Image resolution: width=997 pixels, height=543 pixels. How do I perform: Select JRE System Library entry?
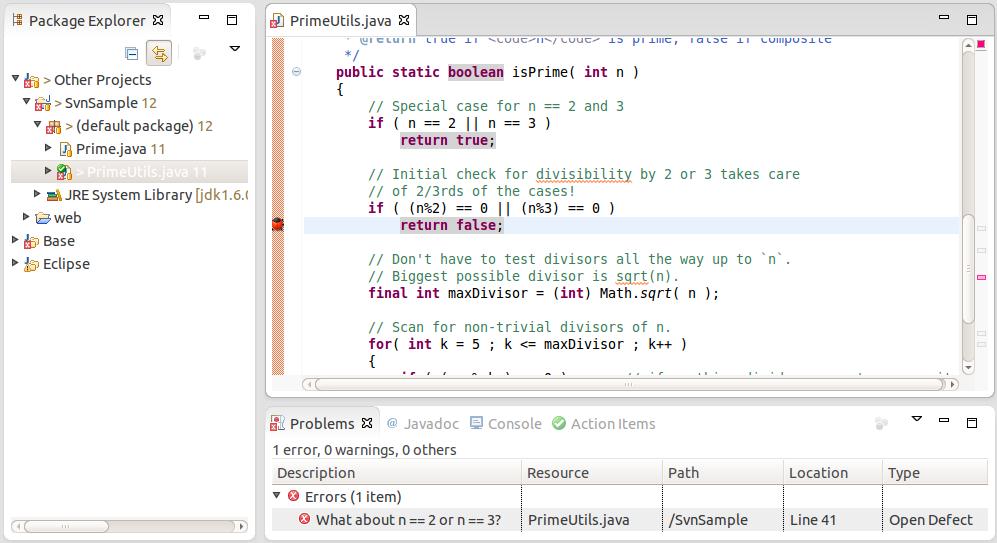[156, 195]
